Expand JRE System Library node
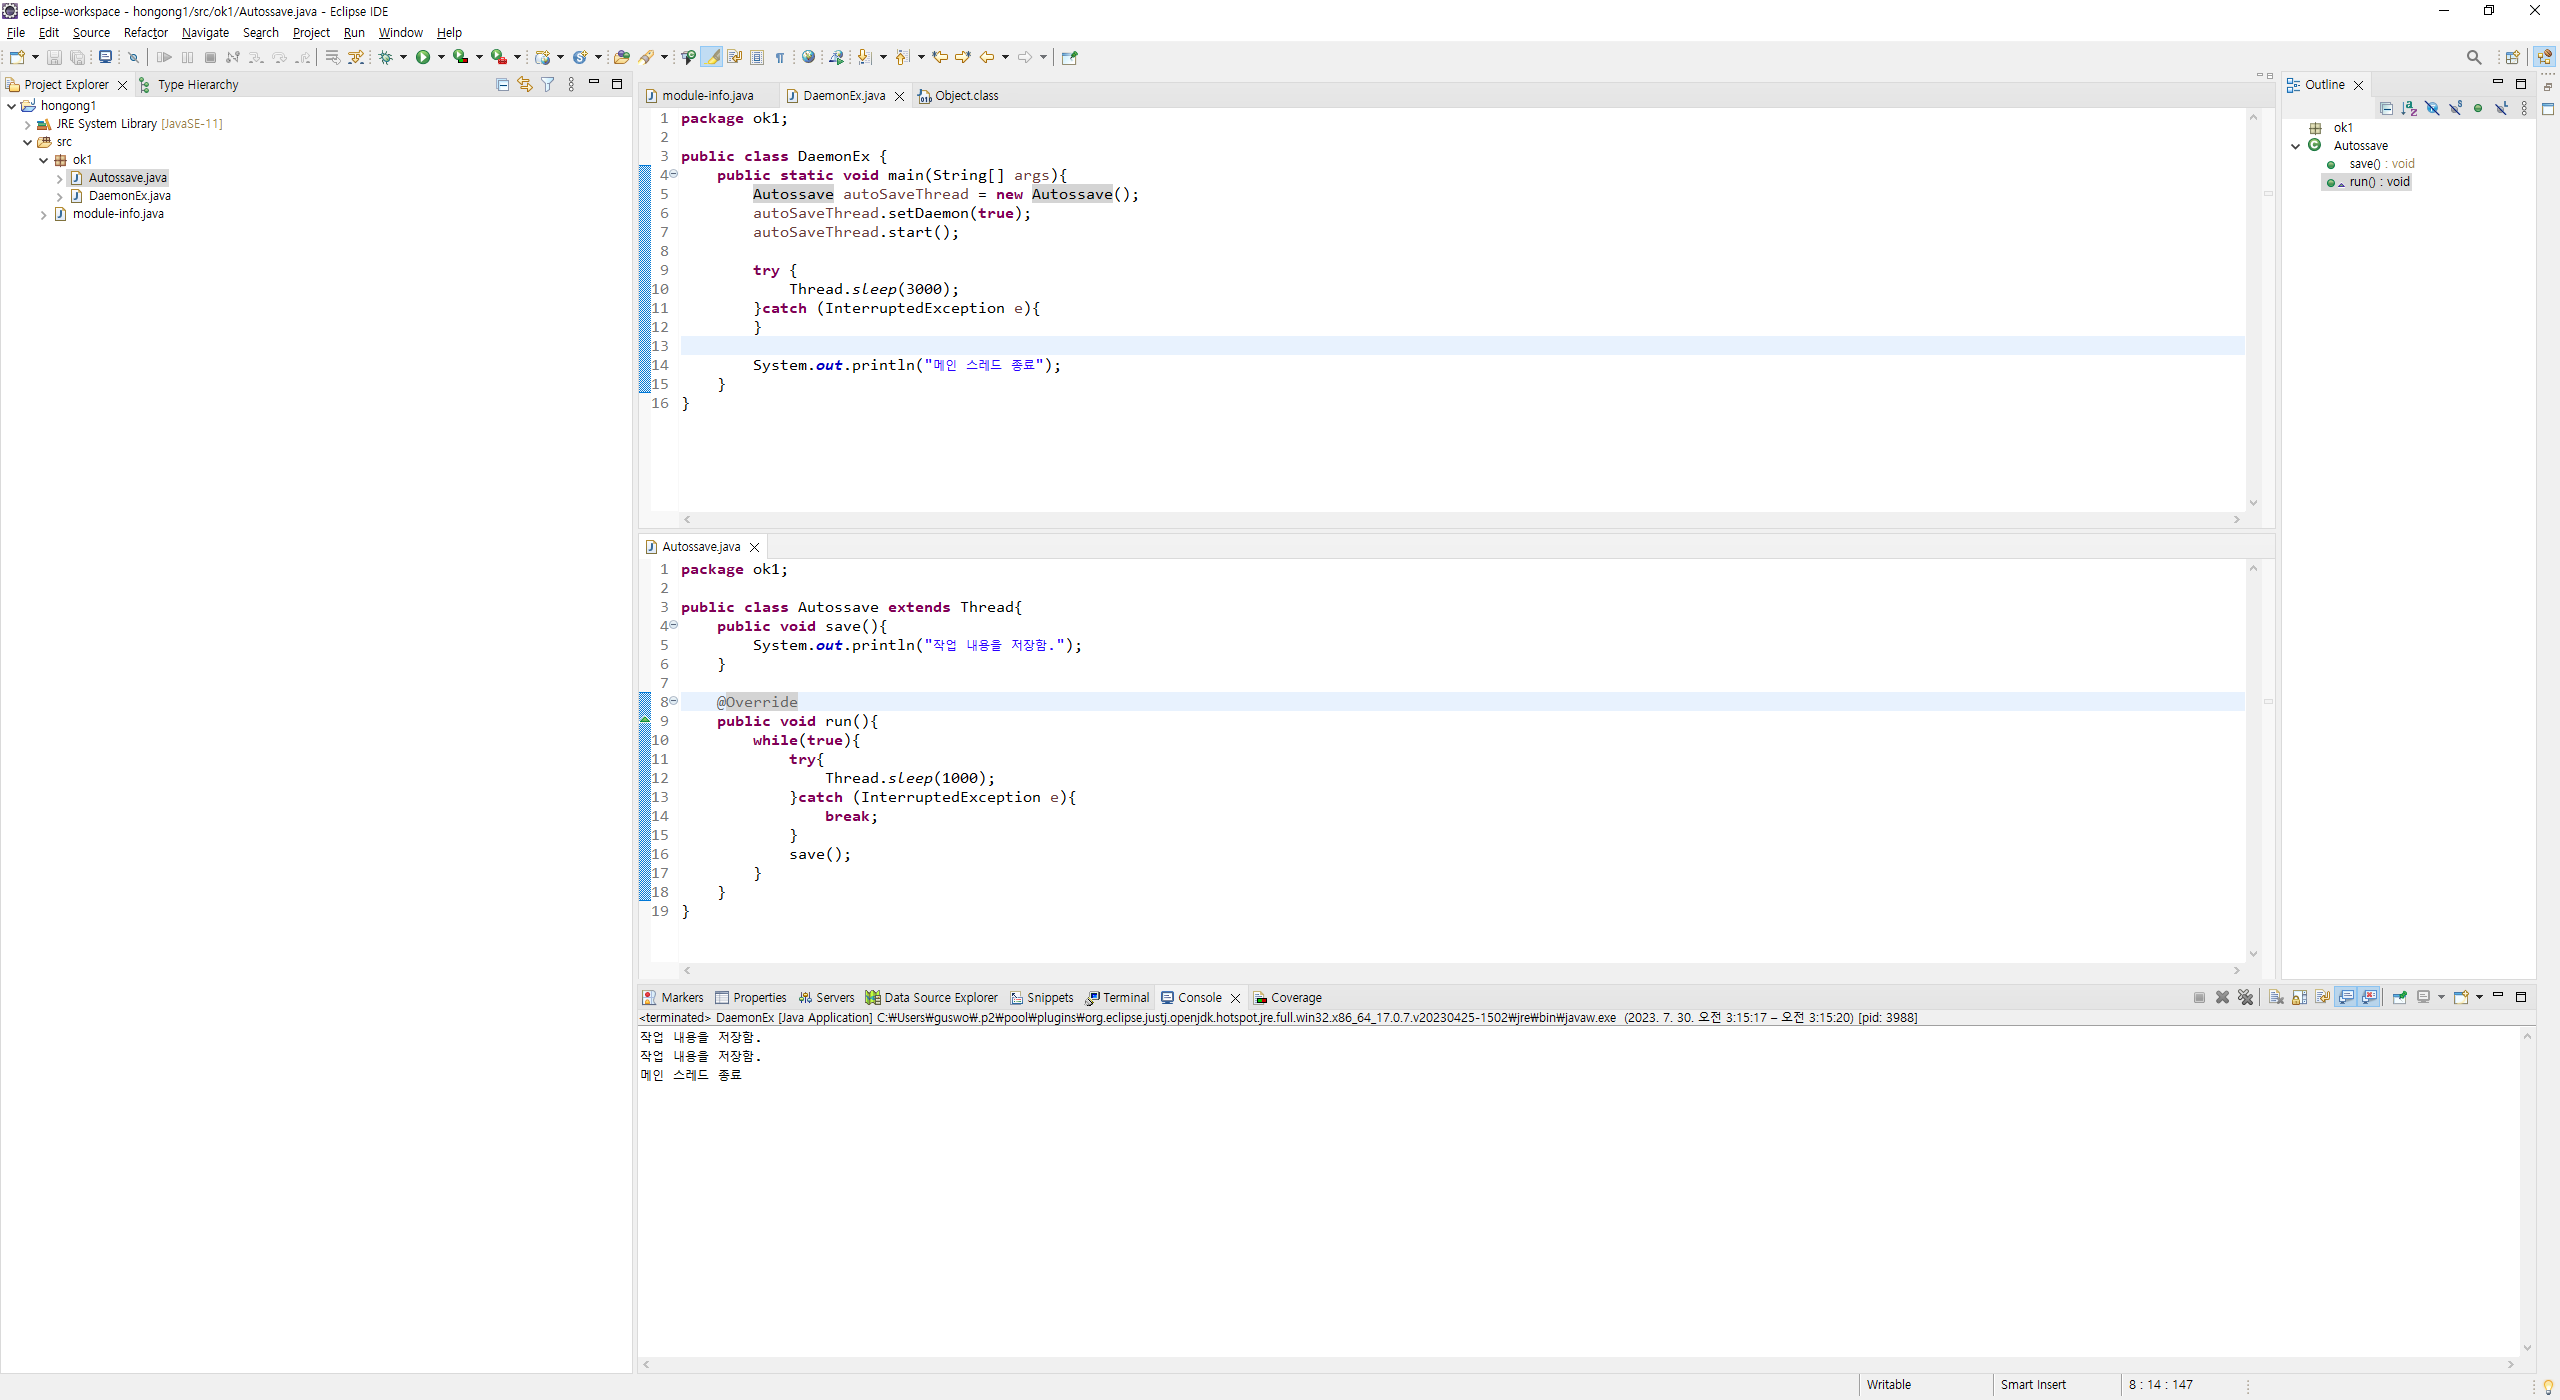2560x1400 pixels. 27,124
